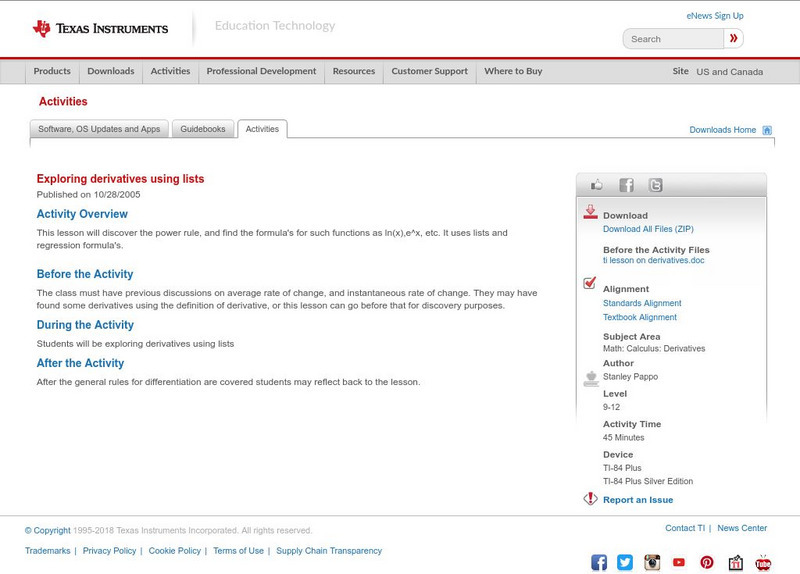This screenshot has width=800, height=574.
Task: Switch to Software, OS Updates and Apps tab
Action: pyautogui.click(x=99, y=129)
